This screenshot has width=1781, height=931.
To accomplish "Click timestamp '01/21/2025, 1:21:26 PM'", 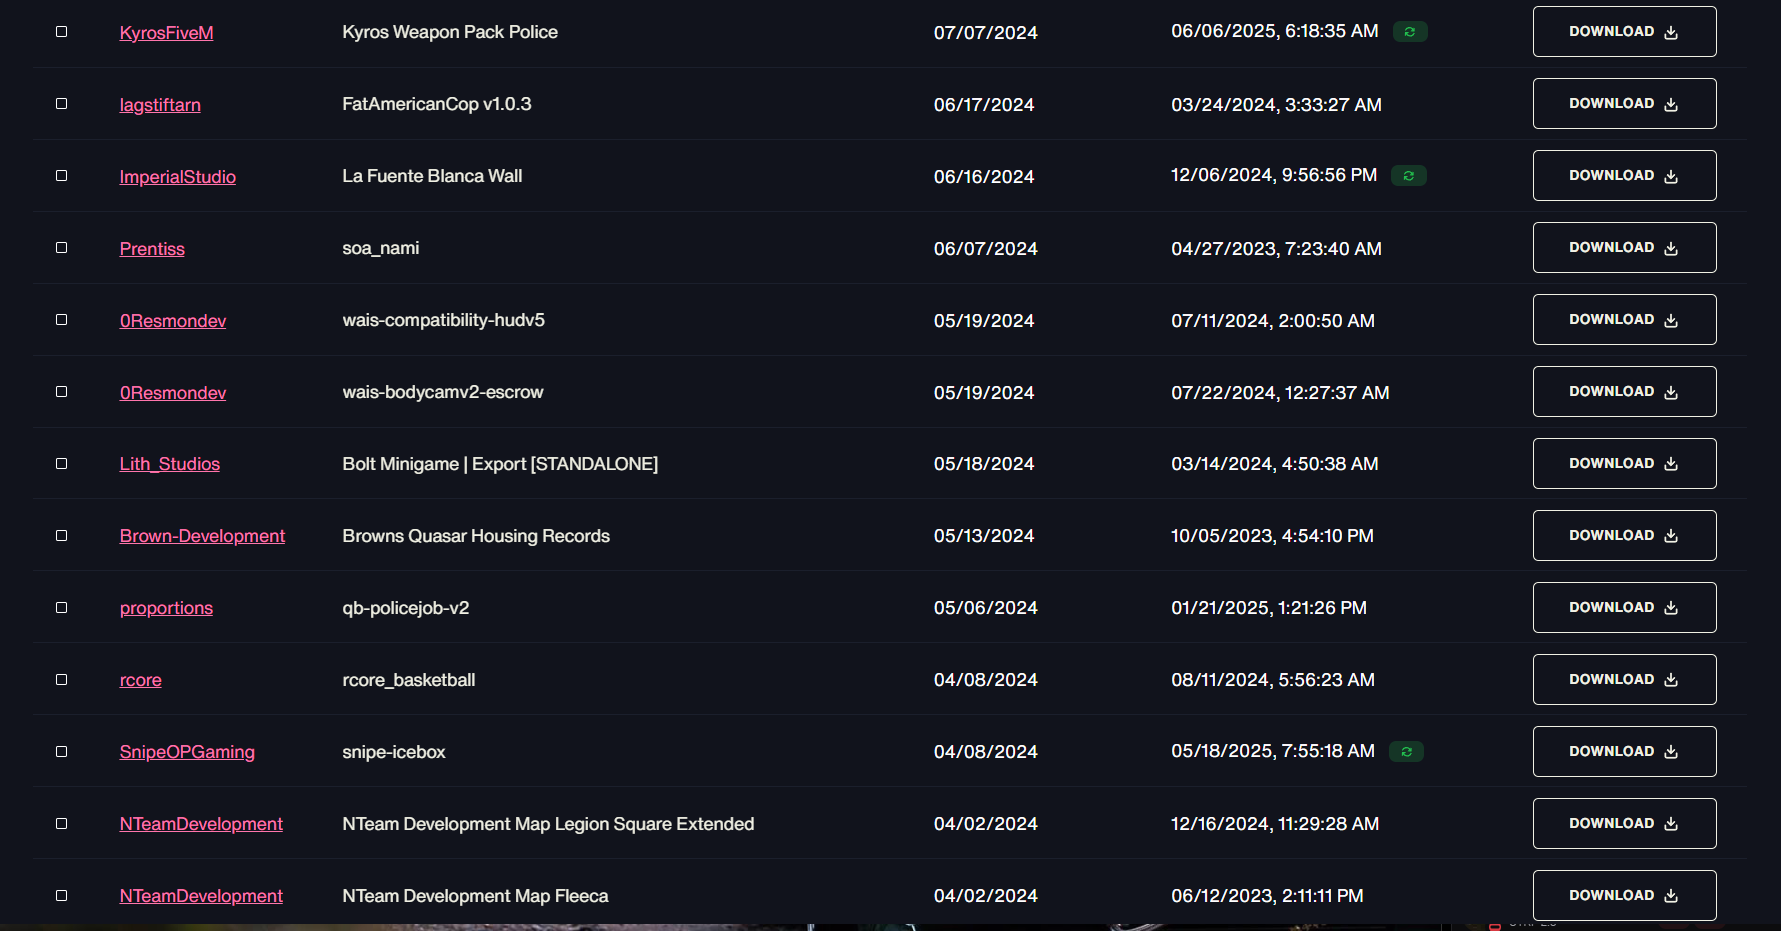I will (x=1269, y=608).
